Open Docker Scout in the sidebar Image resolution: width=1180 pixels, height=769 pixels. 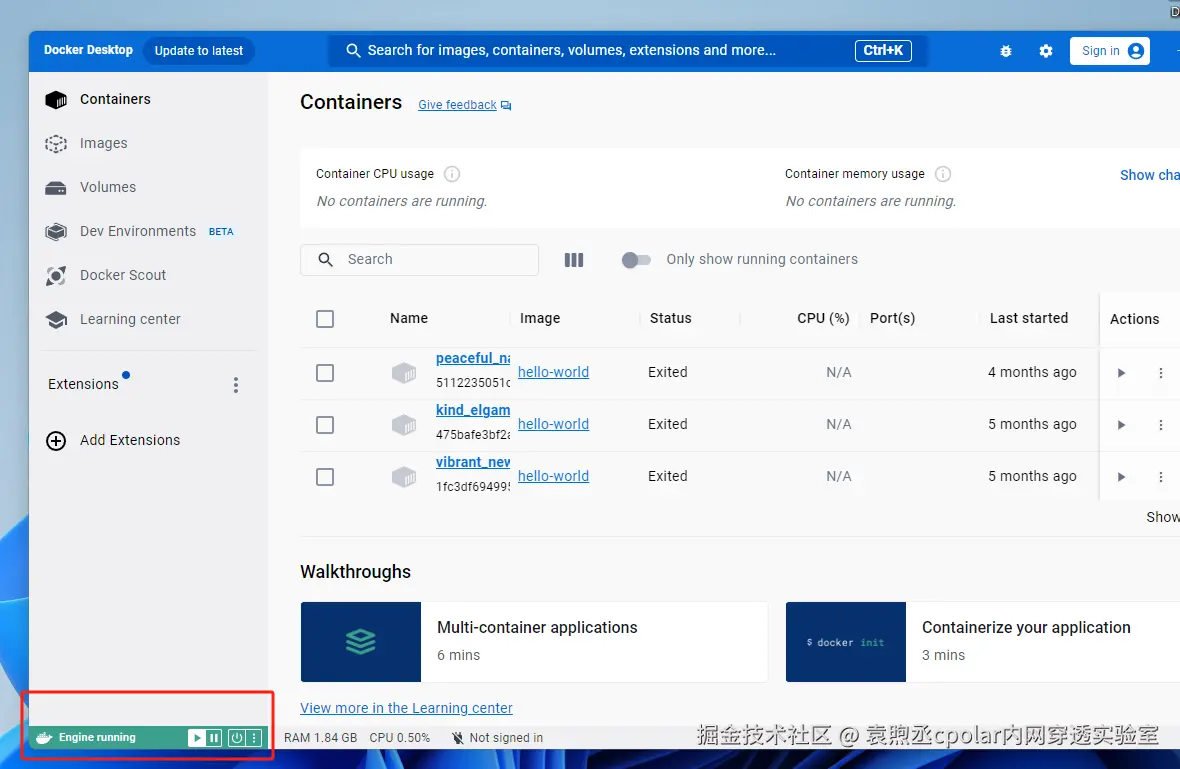123,275
